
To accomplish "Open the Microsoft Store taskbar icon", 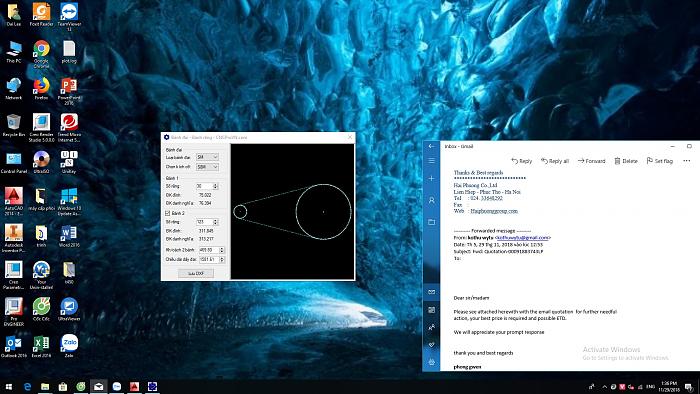I will [63, 387].
